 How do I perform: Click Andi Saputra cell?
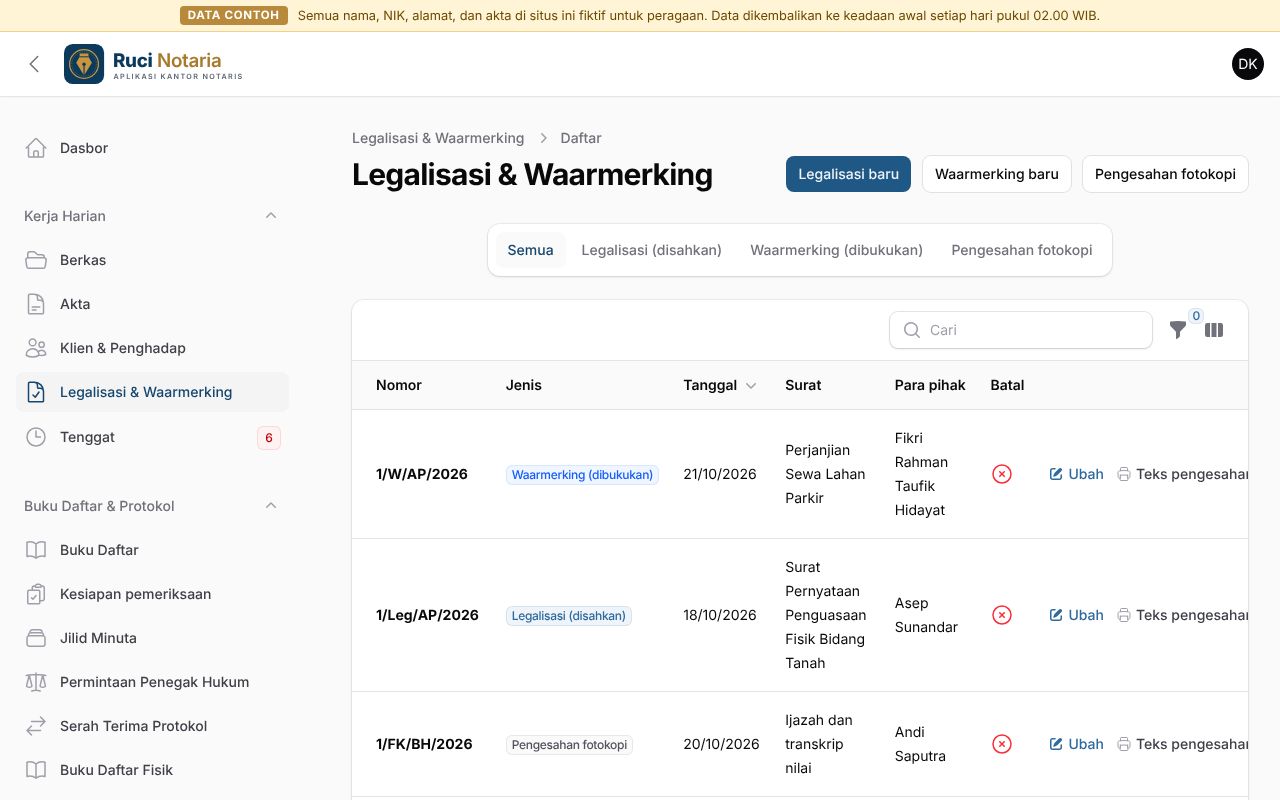920,744
